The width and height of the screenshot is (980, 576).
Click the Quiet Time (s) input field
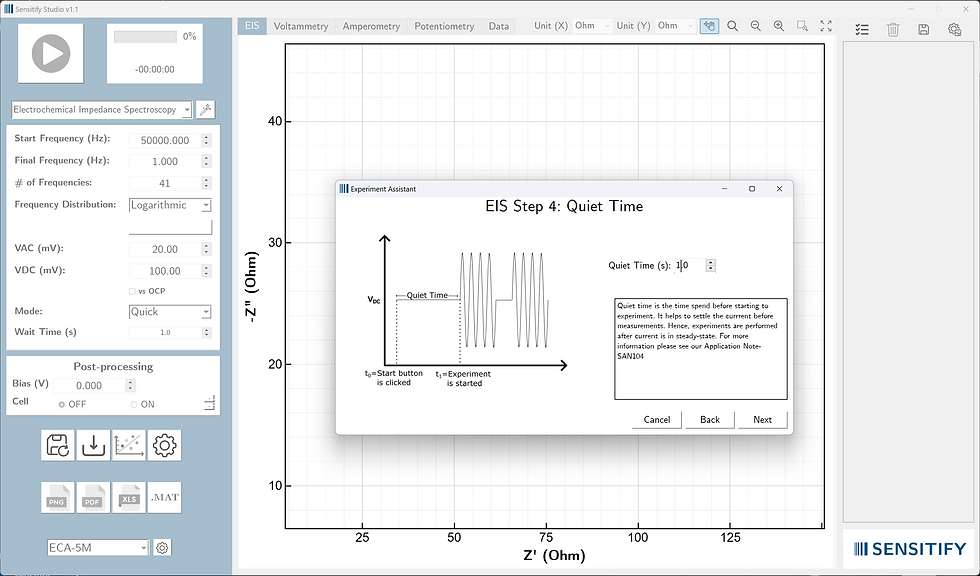coord(690,266)
